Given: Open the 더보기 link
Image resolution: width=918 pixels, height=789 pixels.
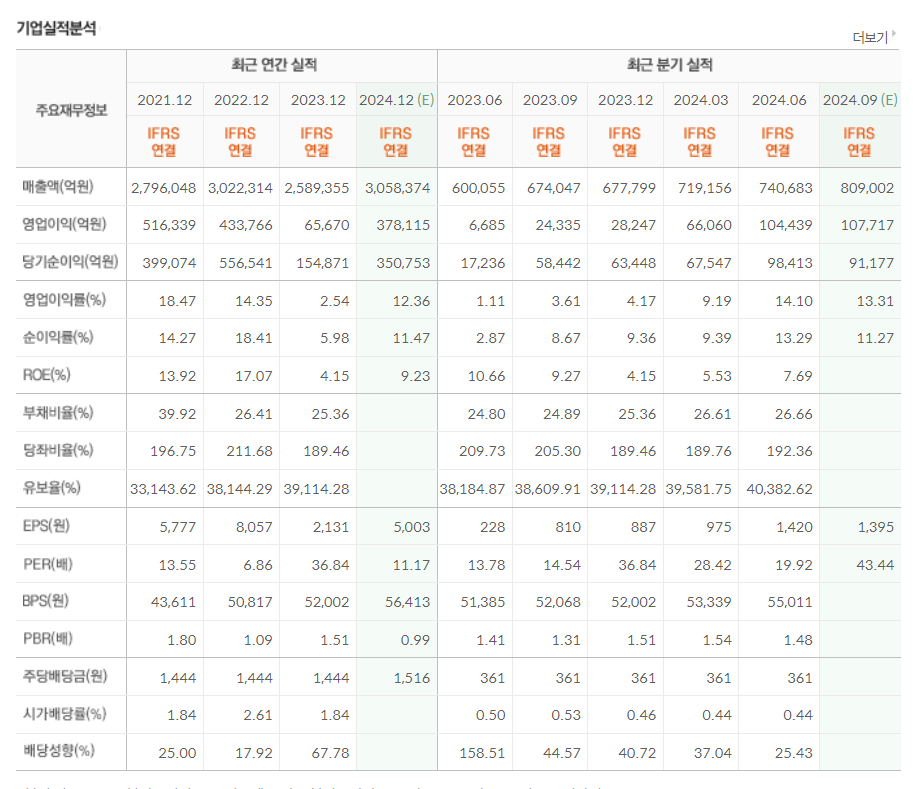Looking at the screenshot, I should (x=870, y=37).
